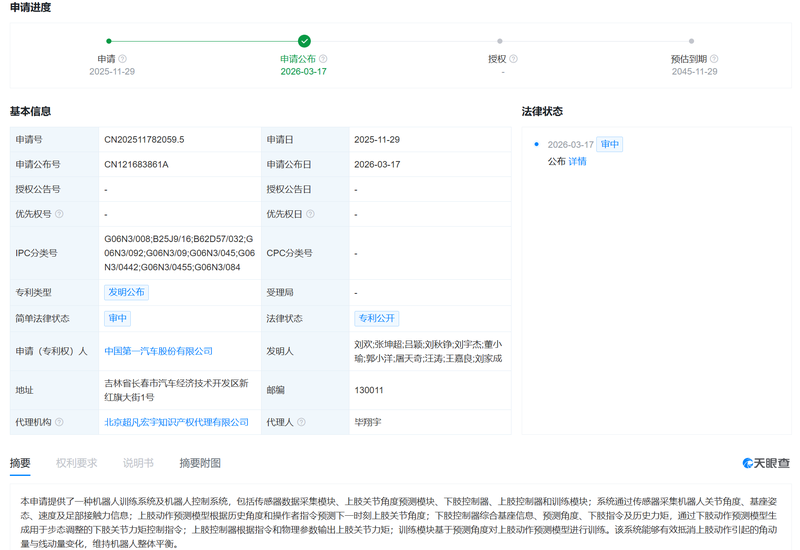Click the help icon beside 优先权日
The image size is (800, 550).
point(310,214)
